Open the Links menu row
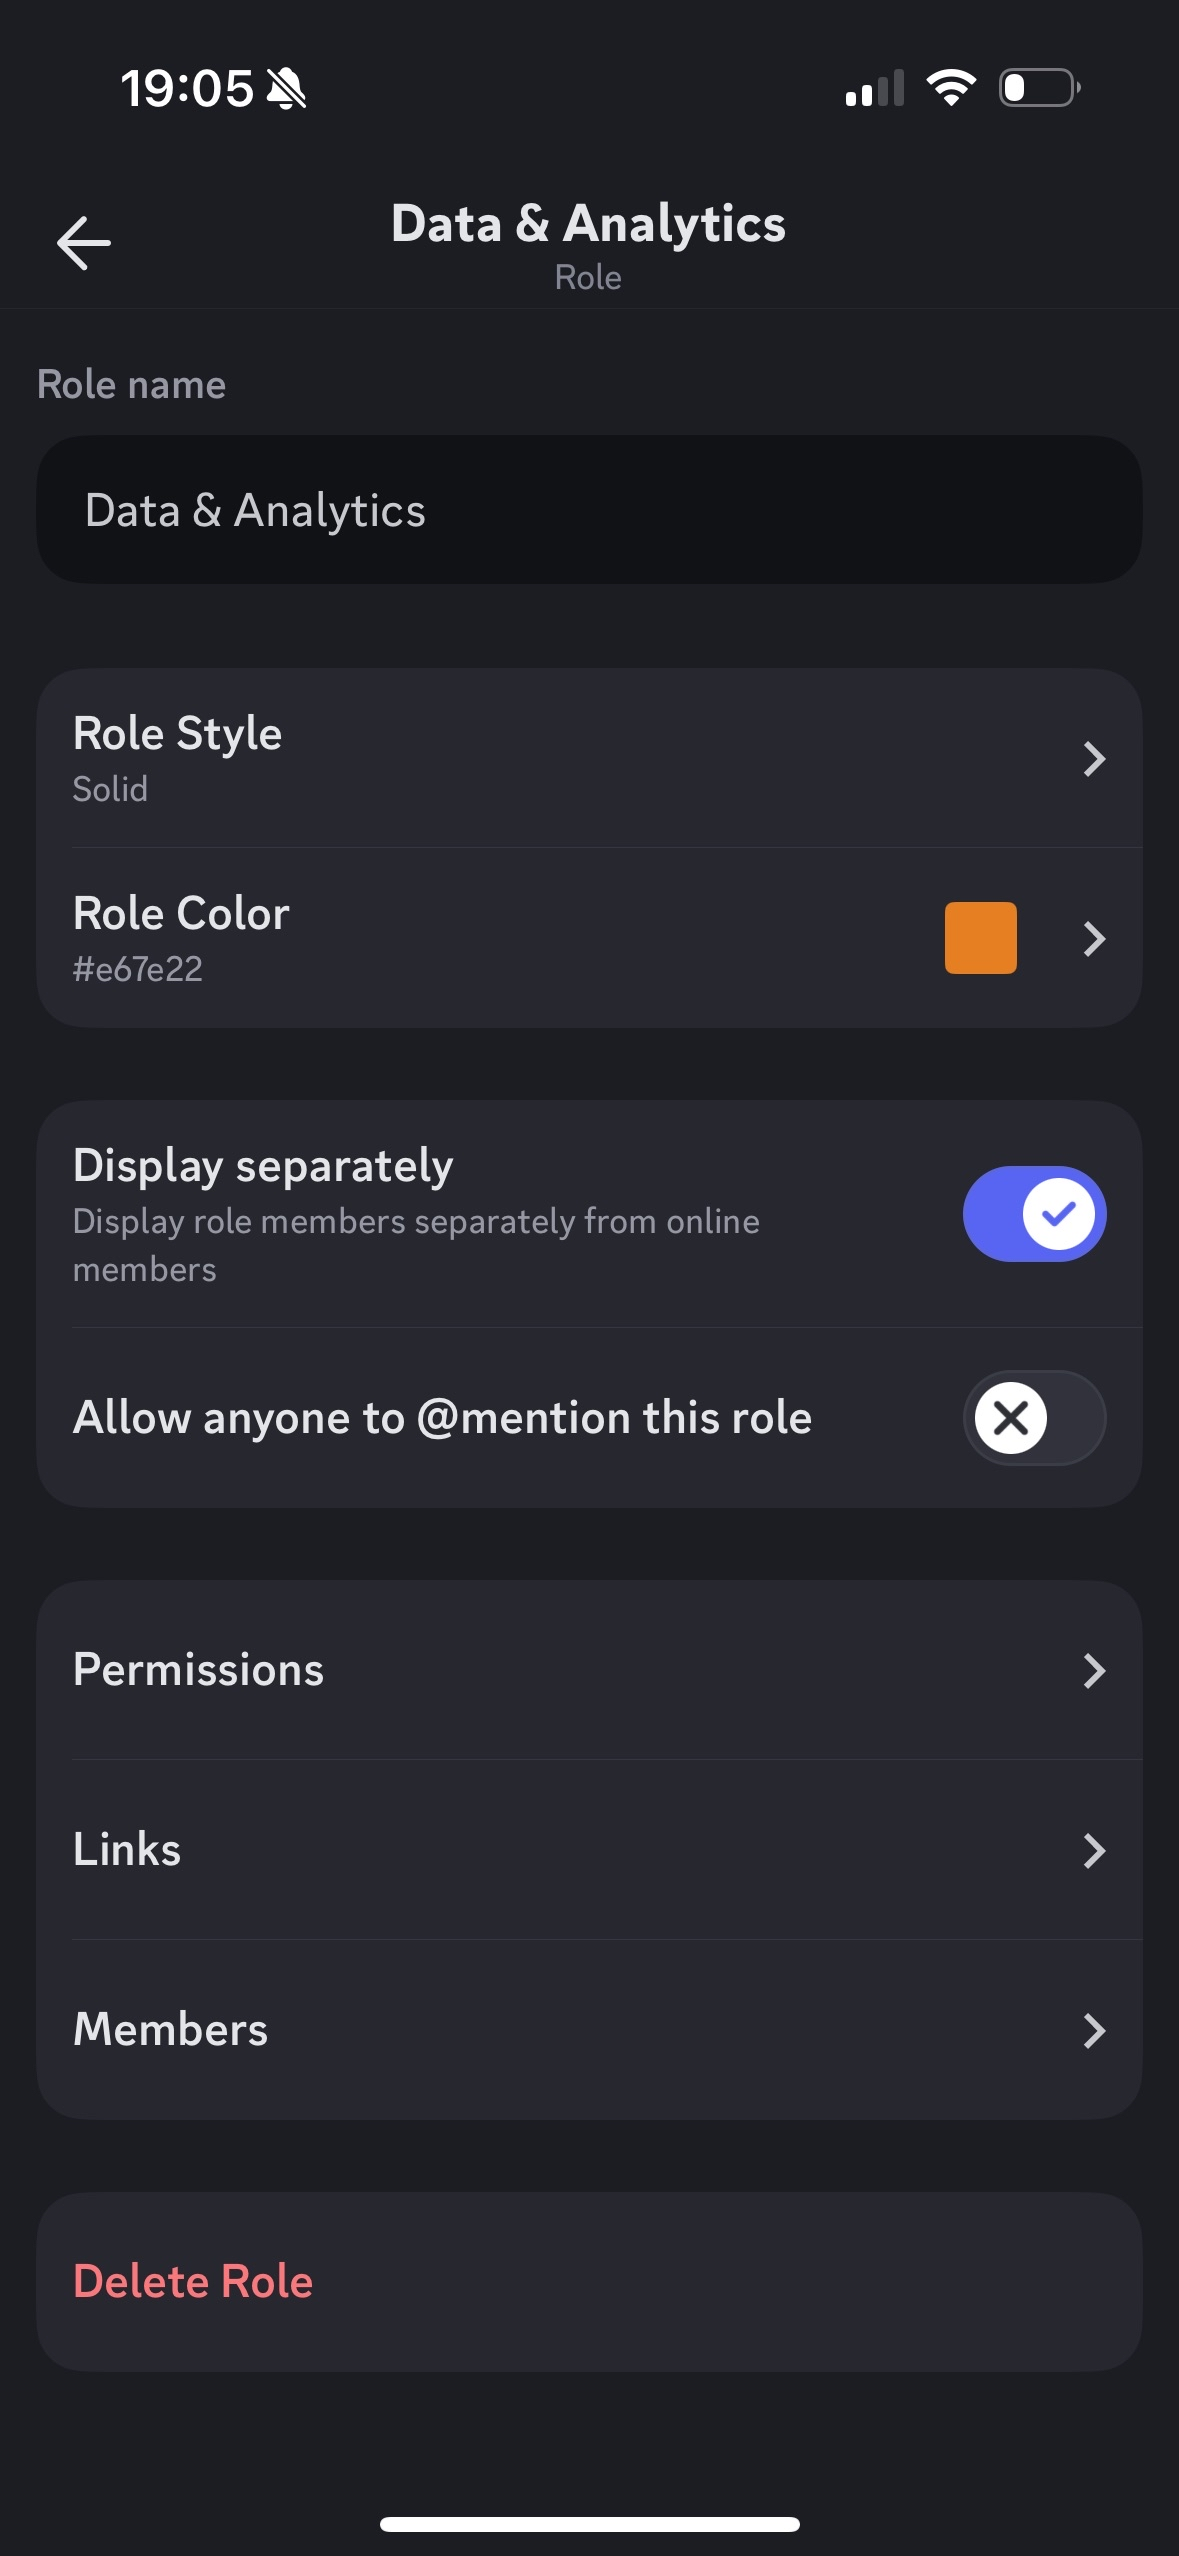Screen dimensions: 1179x2556 point(589,1850)
